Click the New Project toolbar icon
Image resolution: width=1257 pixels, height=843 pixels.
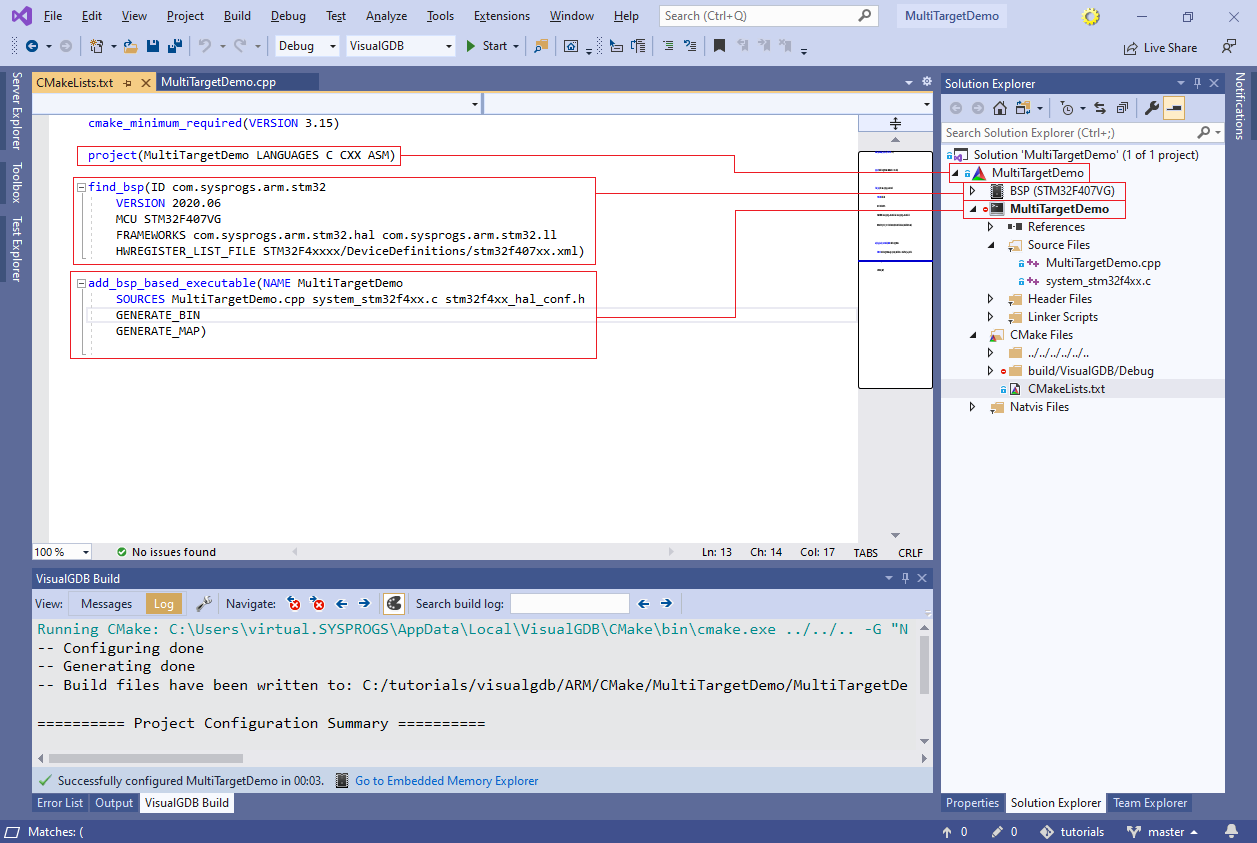[x=96, y=46]
